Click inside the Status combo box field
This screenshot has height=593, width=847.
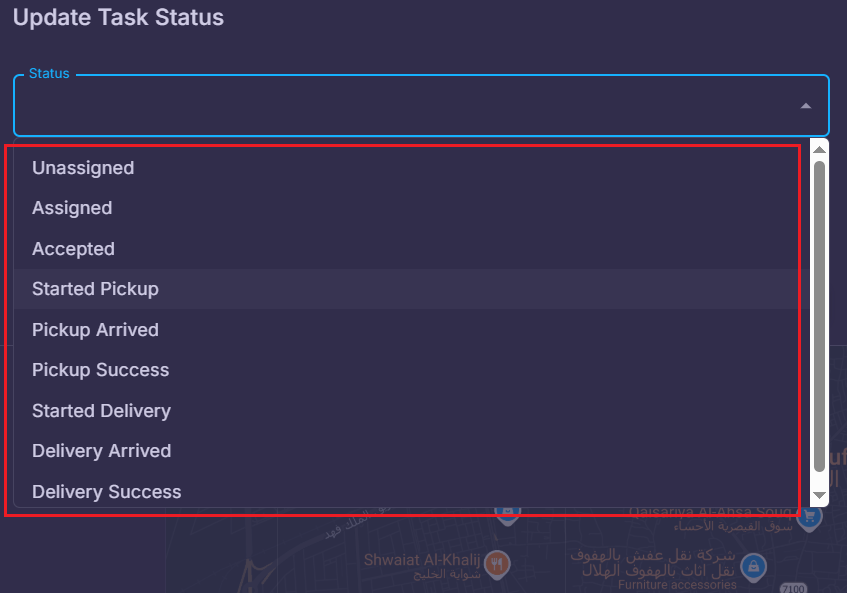click(421, 105)
